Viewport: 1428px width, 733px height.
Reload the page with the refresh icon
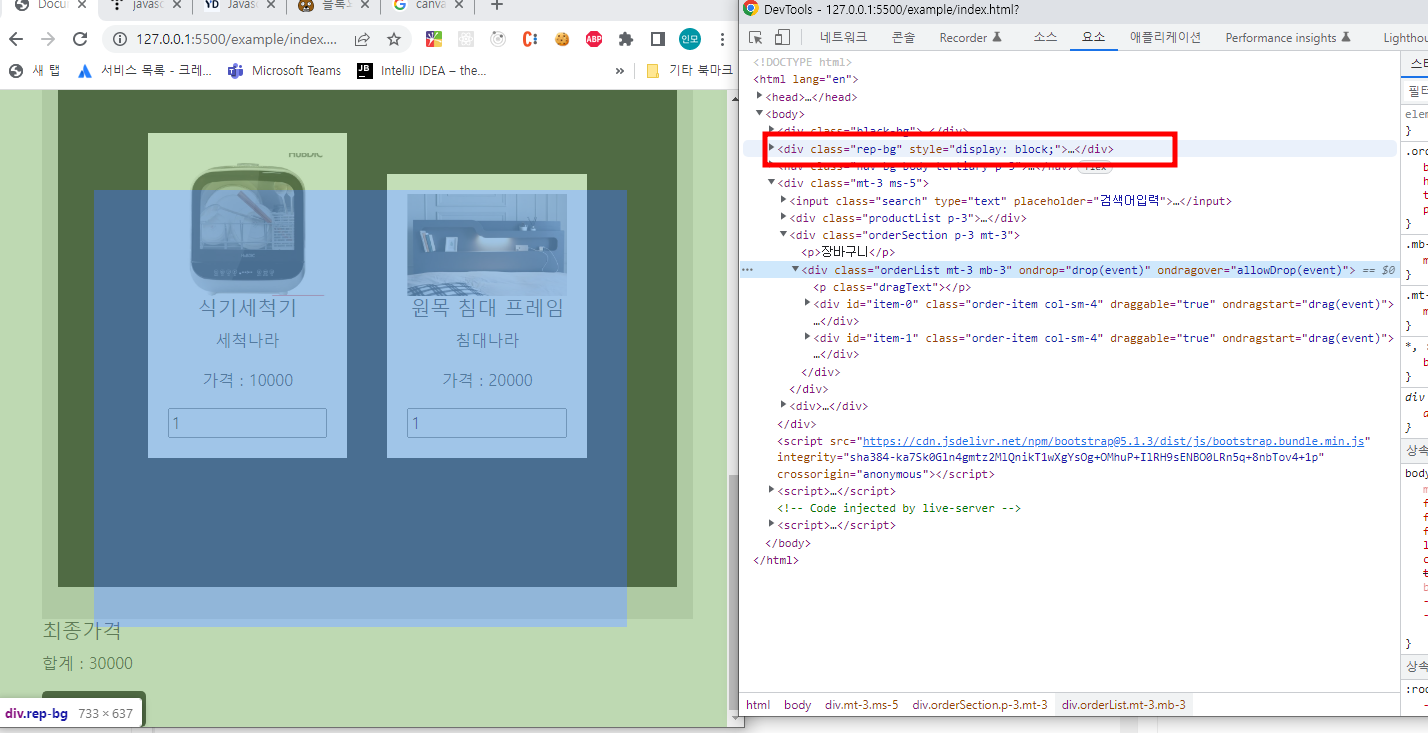(80, 39)
